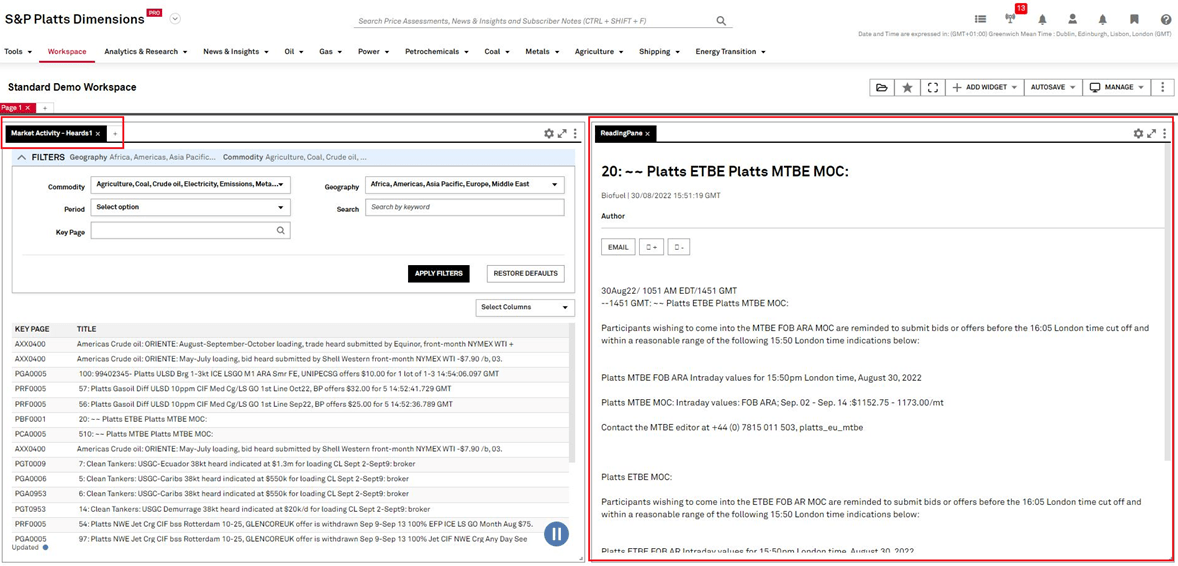Screen dimensions: 1178x566
Task: Add a new tab beside Market Activity - Heards1
Action: click(x=115, y=133)
